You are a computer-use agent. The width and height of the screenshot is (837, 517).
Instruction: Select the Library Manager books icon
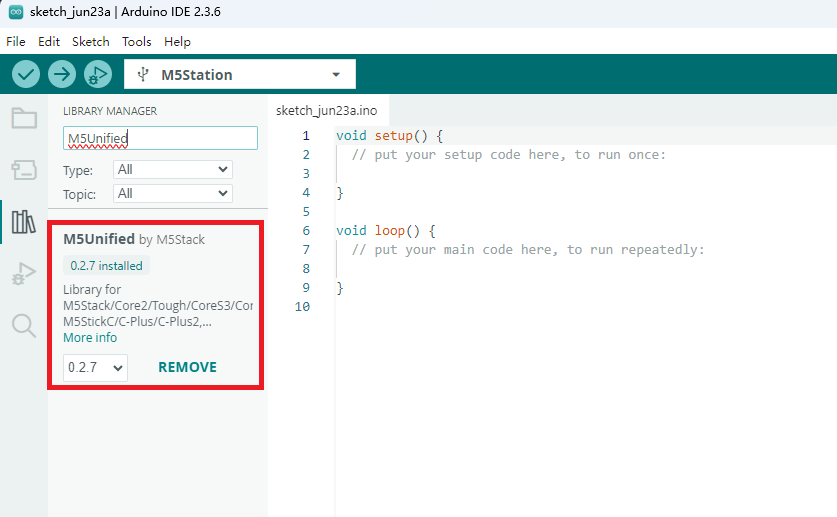pyautogui.click(x=24, y=222)
